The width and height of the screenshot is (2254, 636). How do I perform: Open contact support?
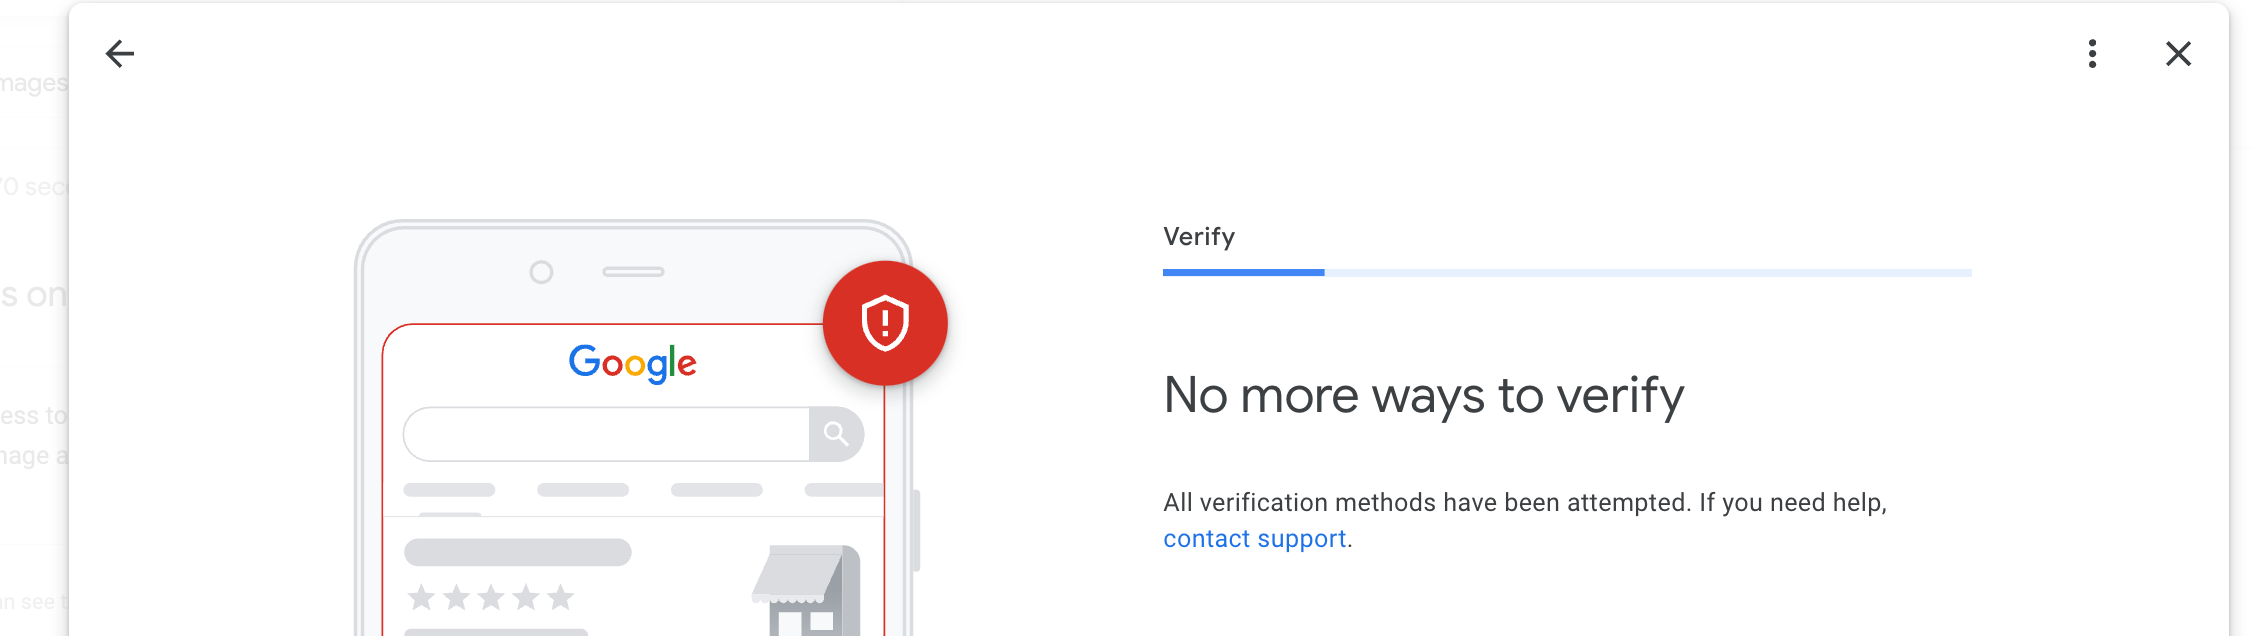coord(1255,539)
